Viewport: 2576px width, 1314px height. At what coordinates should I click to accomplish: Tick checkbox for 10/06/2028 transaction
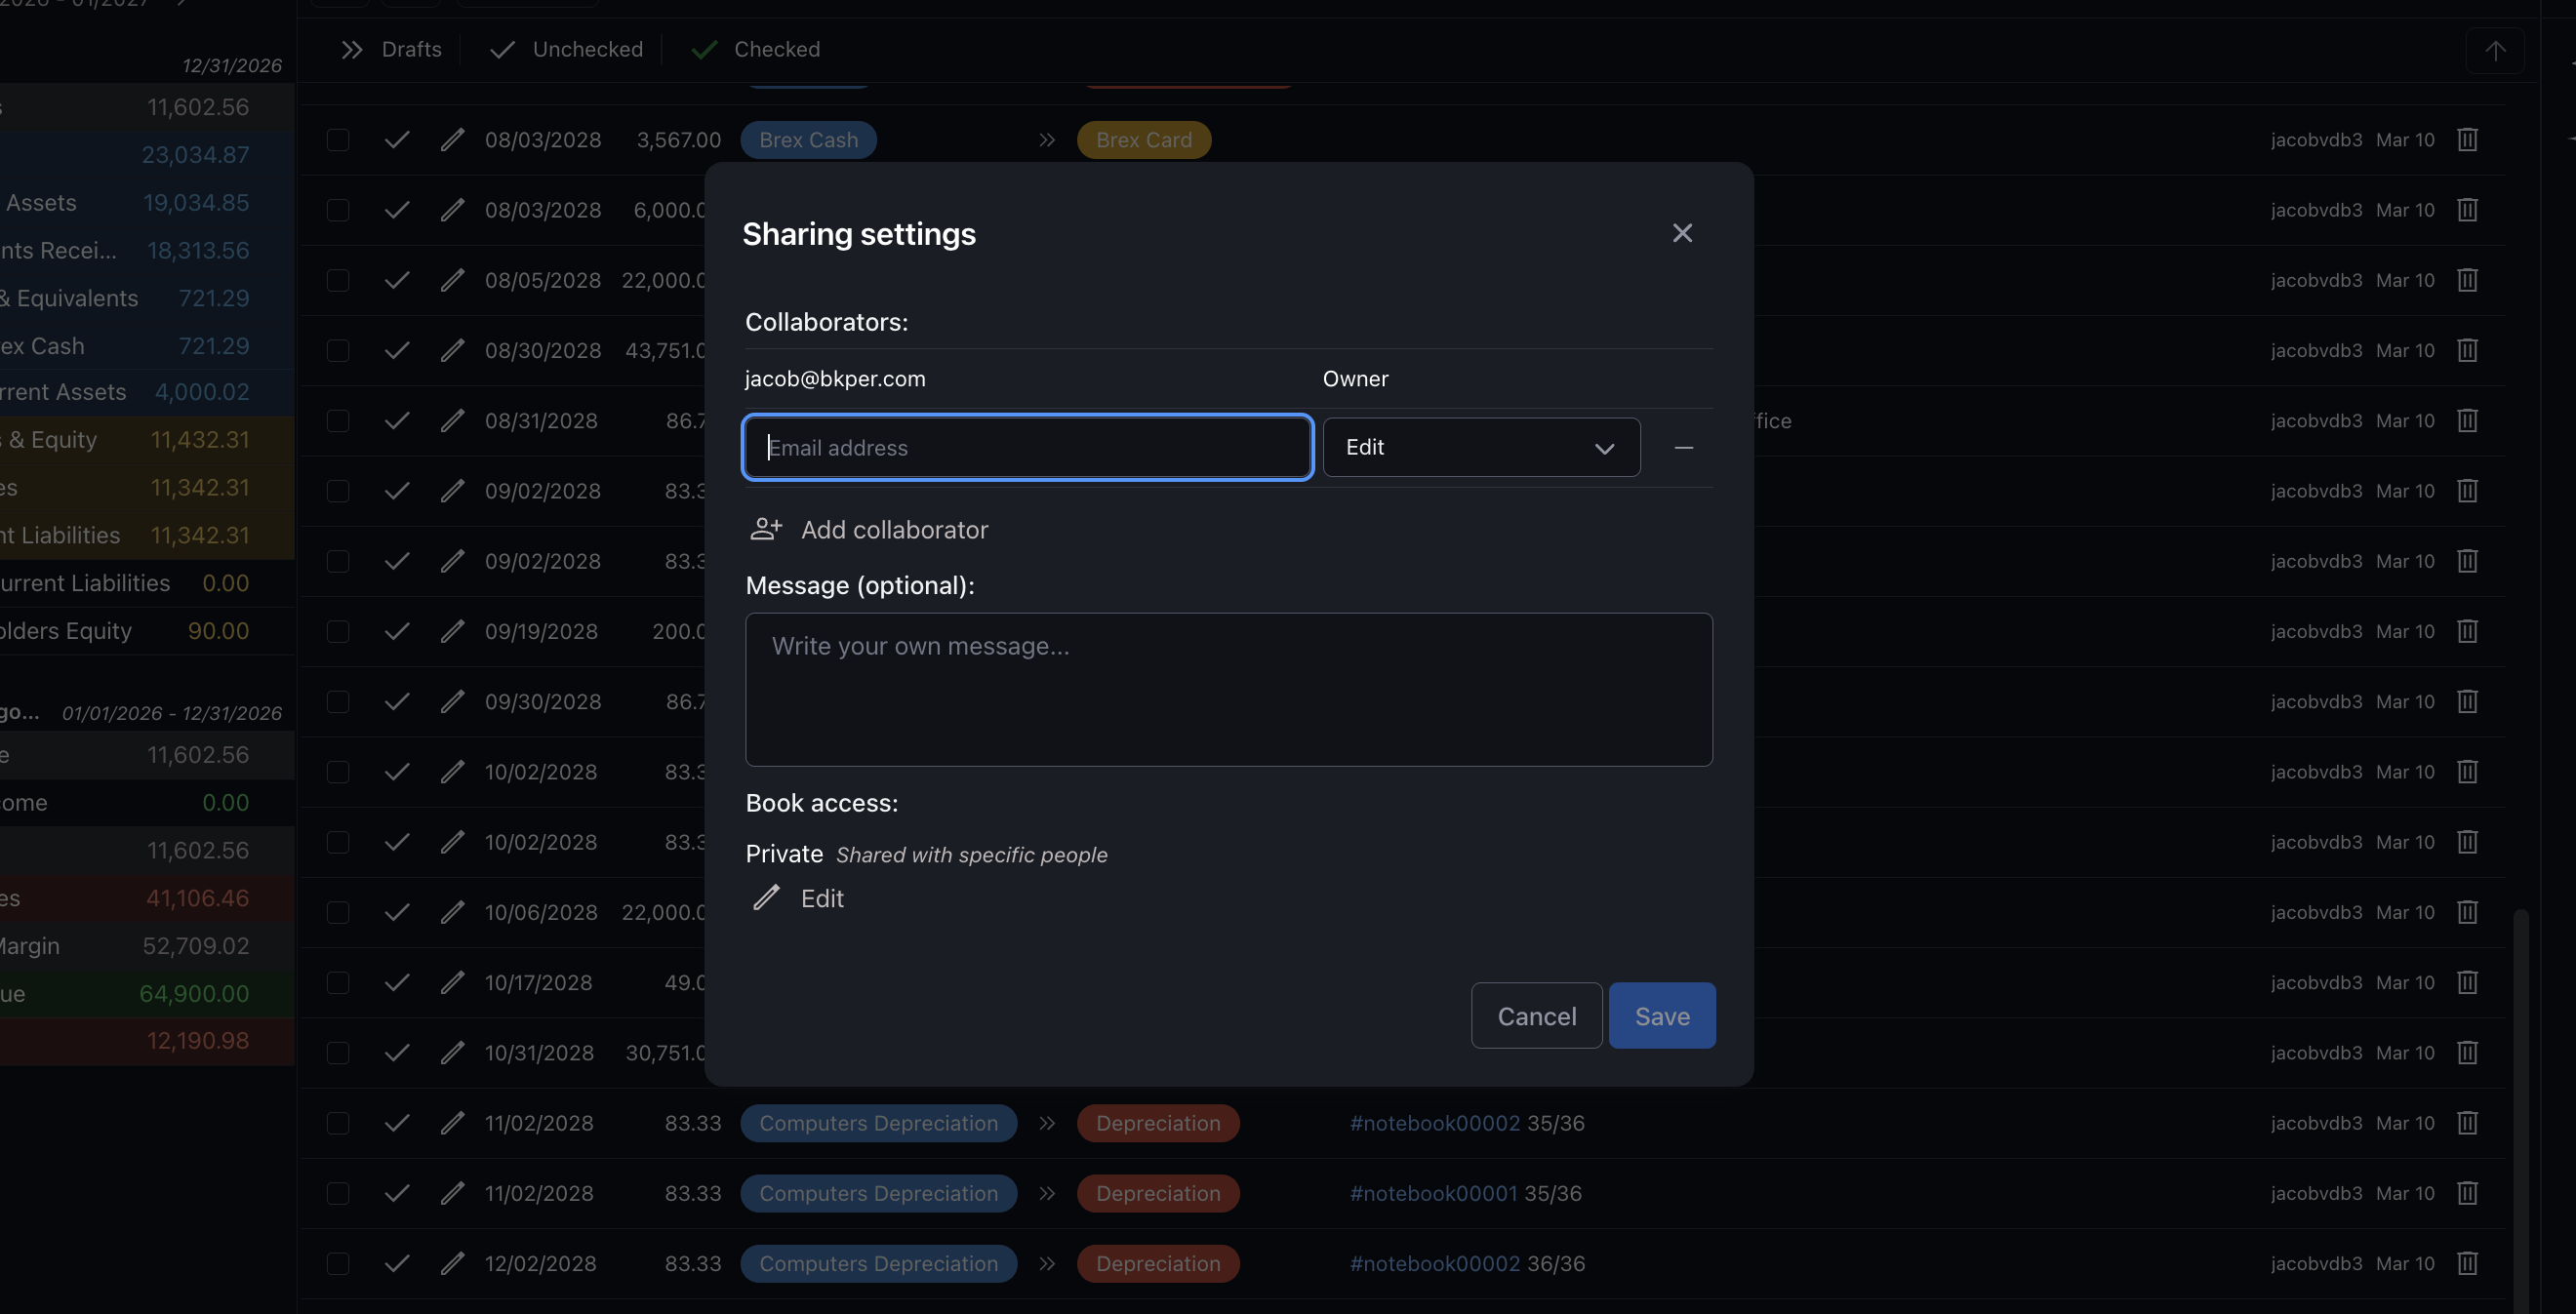(338, 912)
